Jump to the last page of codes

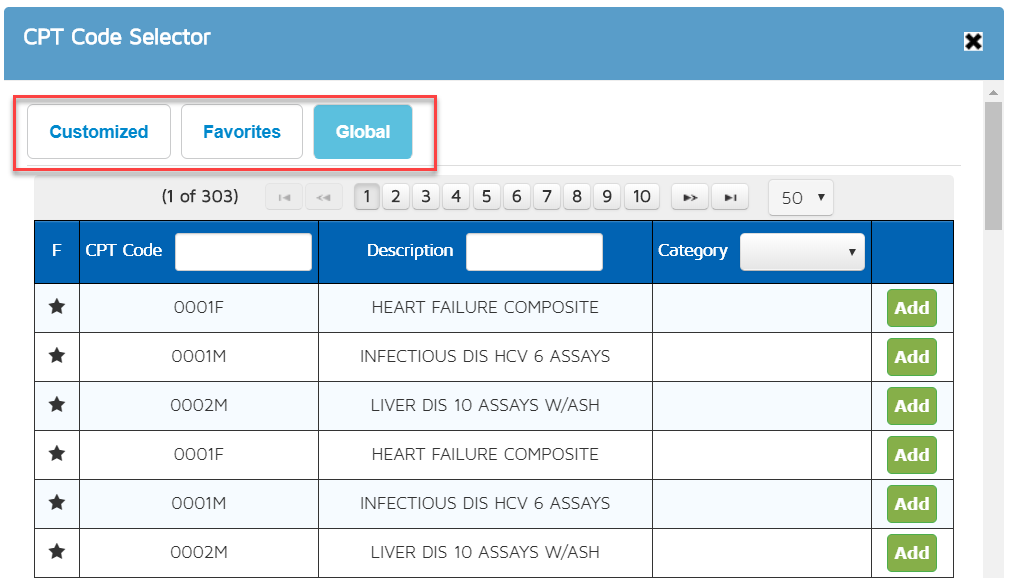point(730,198)
